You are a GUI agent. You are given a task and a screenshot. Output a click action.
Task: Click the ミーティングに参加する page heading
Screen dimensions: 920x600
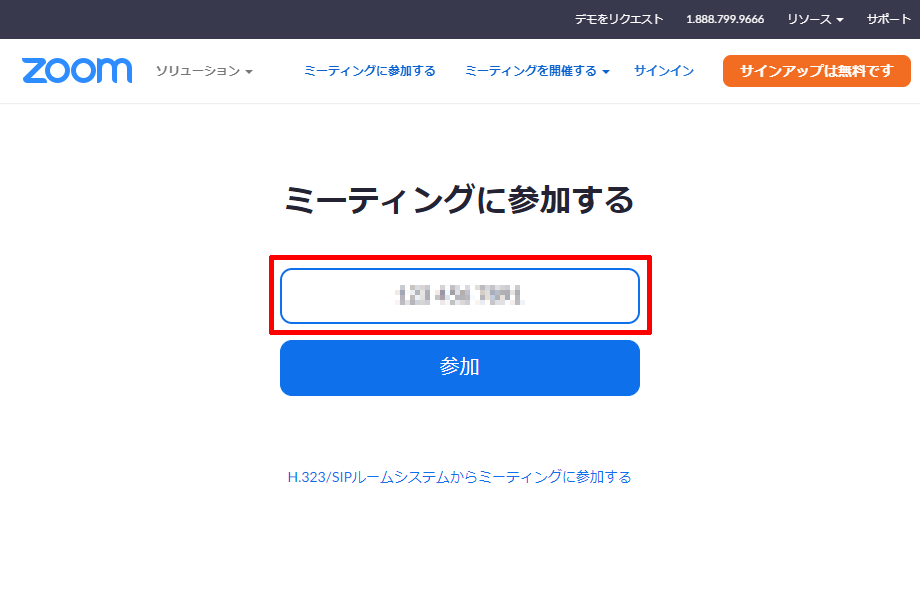pos(459,199)
